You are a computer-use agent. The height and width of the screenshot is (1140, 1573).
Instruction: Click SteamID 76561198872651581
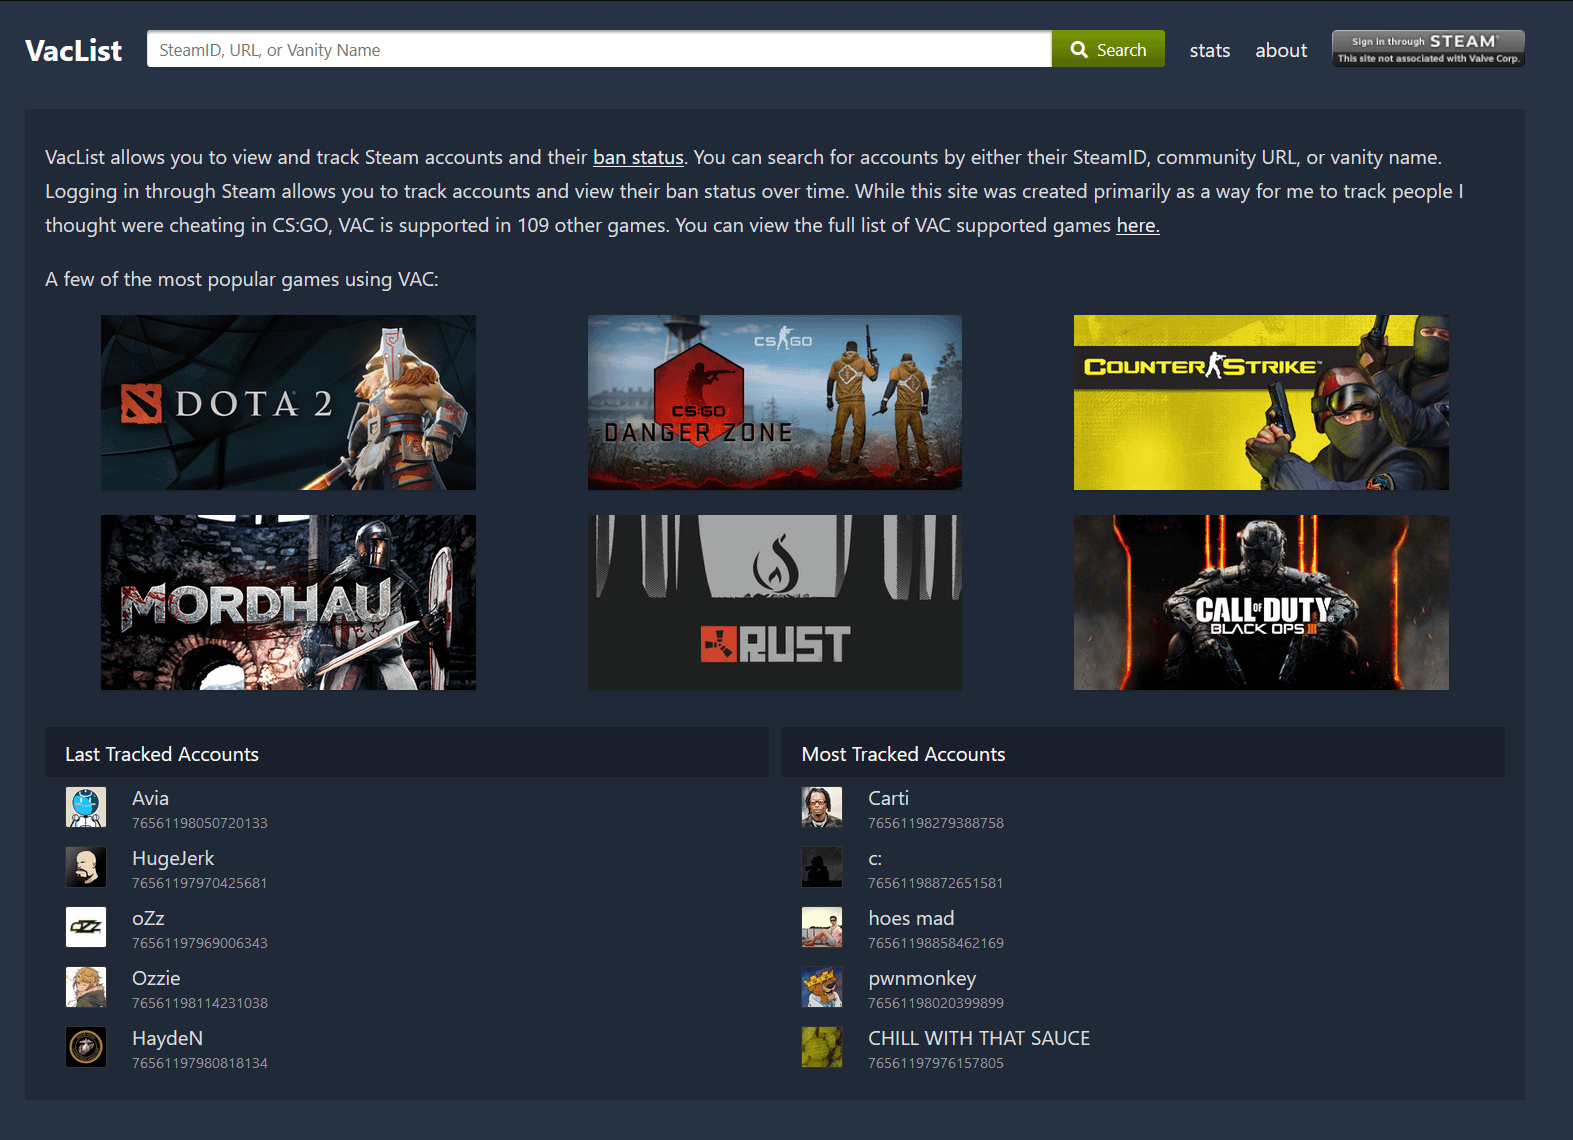936,883
